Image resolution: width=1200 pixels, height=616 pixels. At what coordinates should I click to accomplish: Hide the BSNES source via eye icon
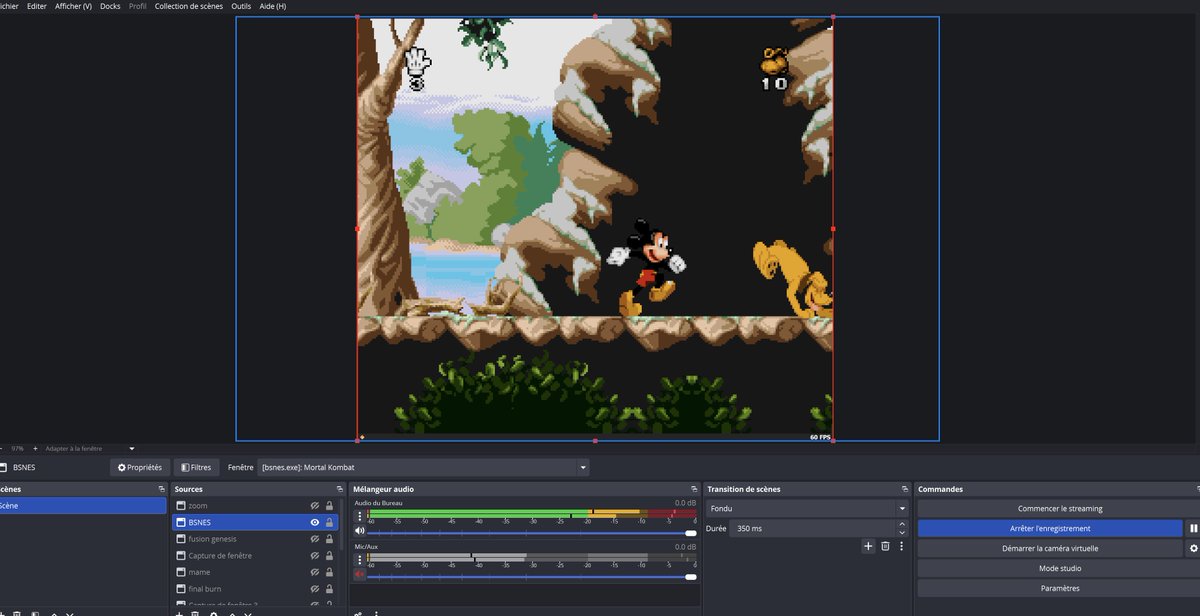[315, 522]
